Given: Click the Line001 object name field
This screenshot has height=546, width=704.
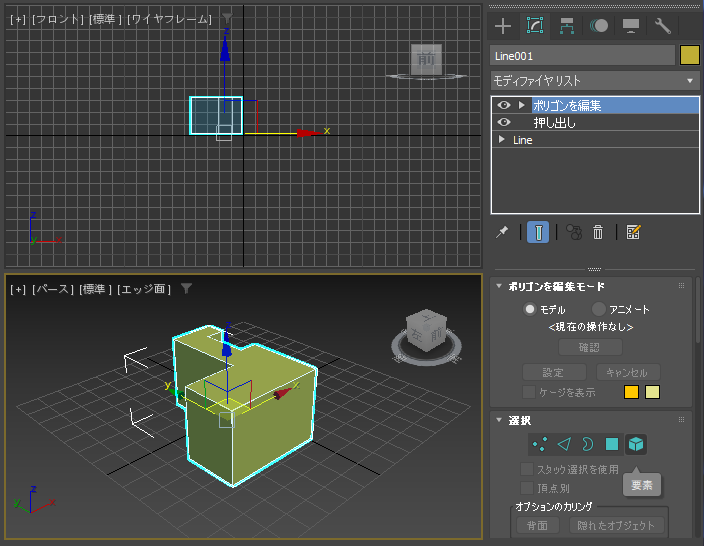Looking at the screenshot, I should point(582,56).
